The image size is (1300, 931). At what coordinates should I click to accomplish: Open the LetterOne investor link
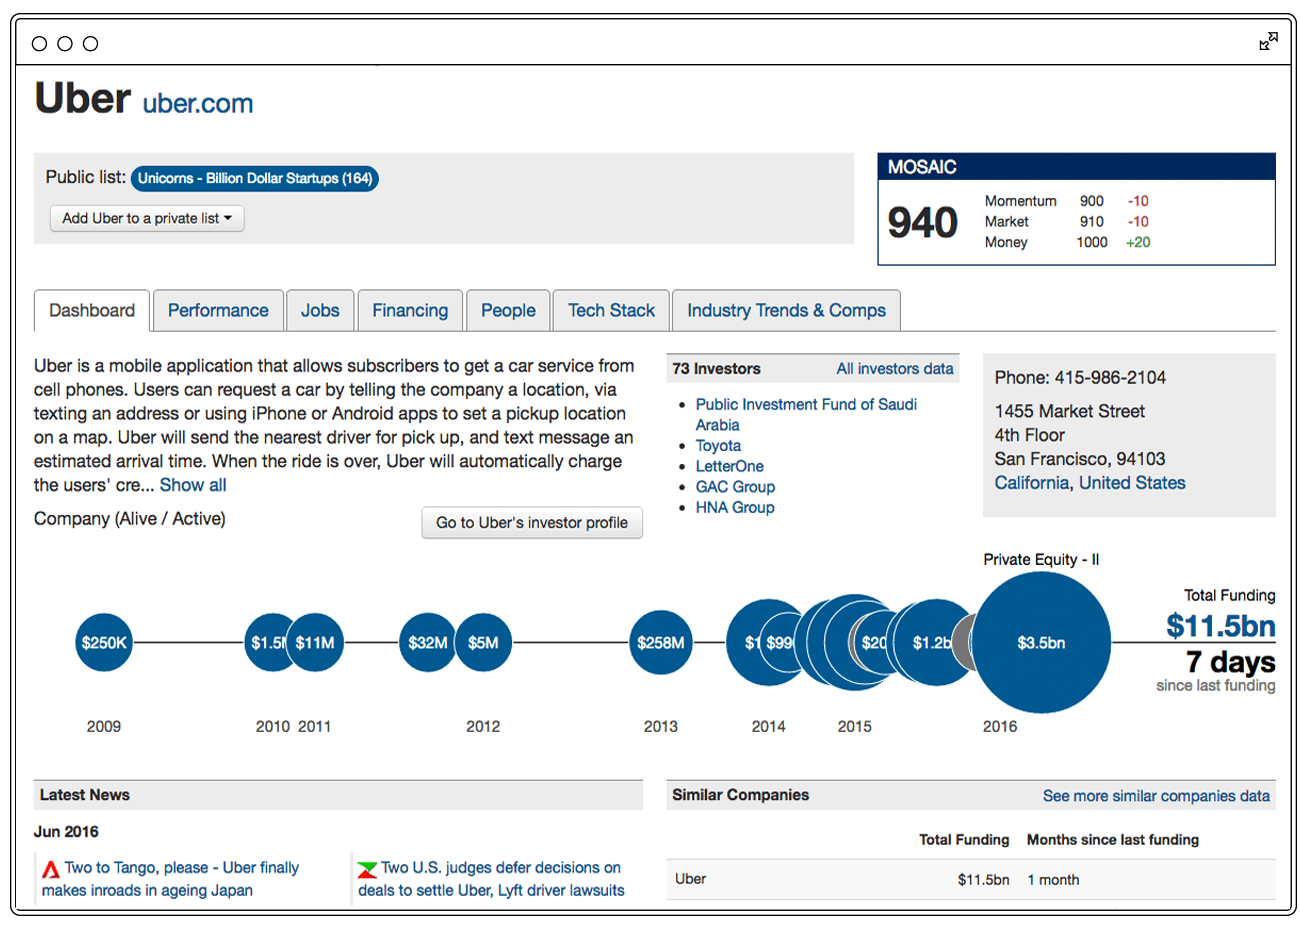729,466
